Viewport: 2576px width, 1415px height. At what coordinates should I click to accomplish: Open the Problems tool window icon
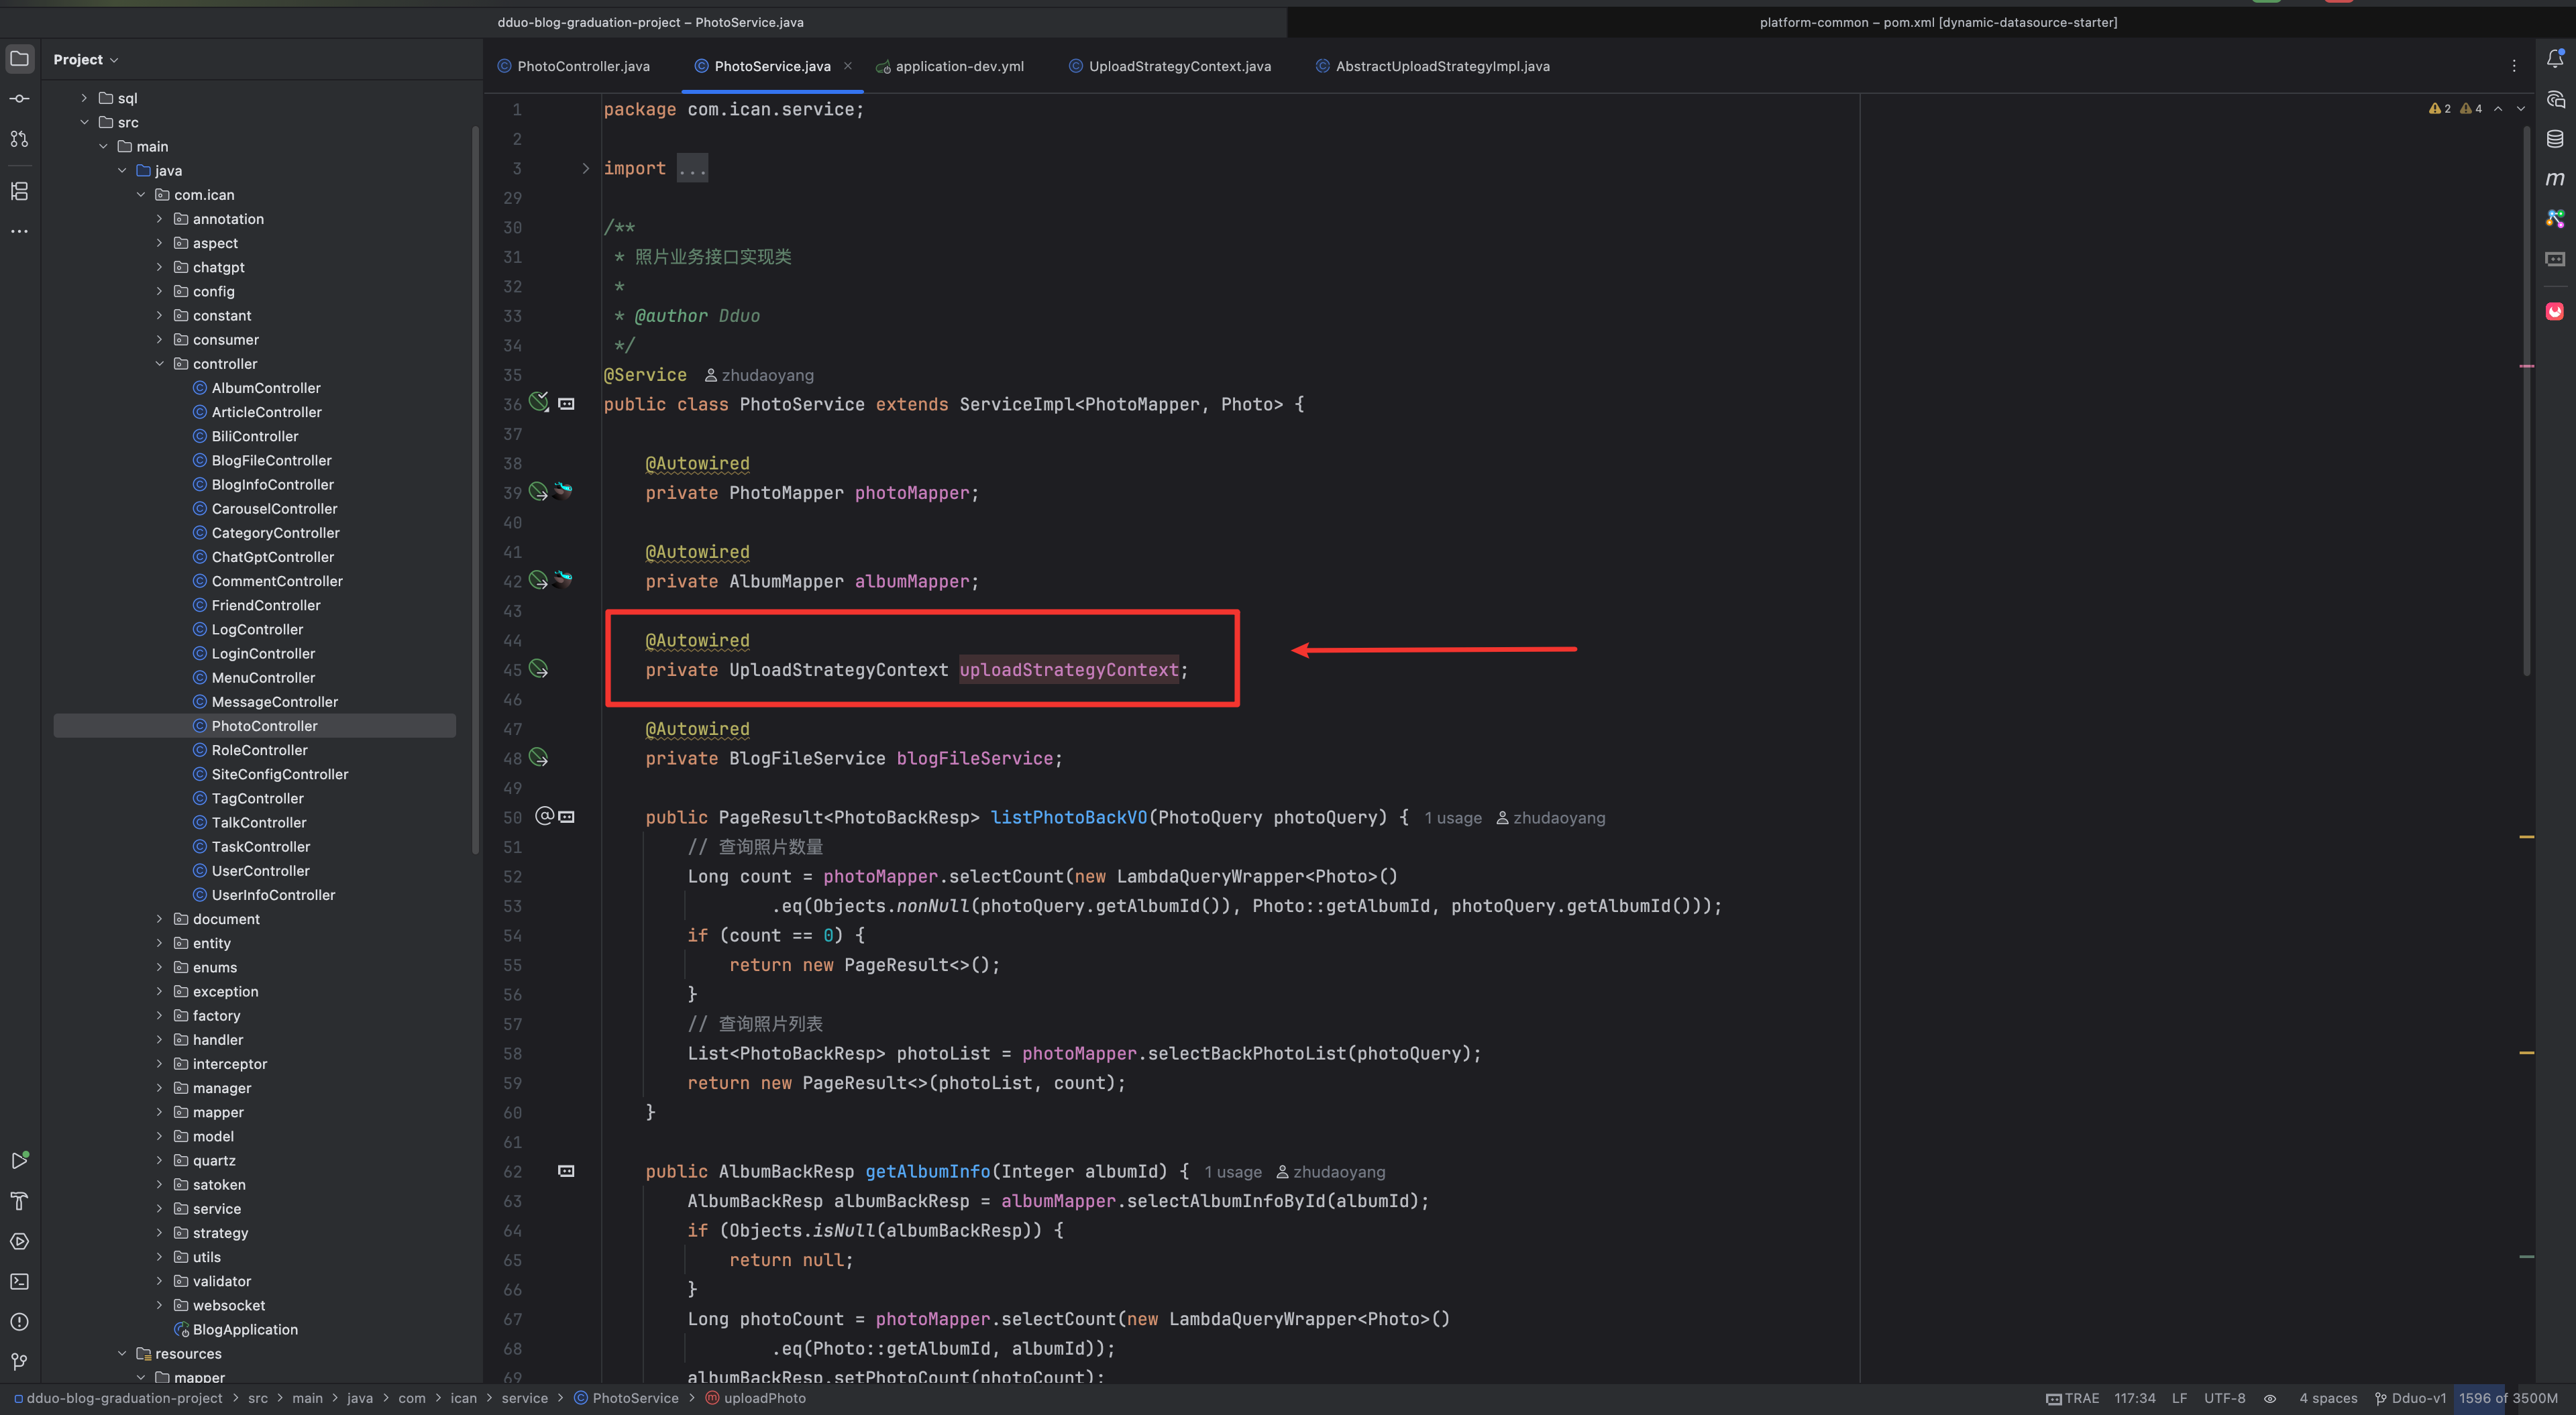point(19,1321)
